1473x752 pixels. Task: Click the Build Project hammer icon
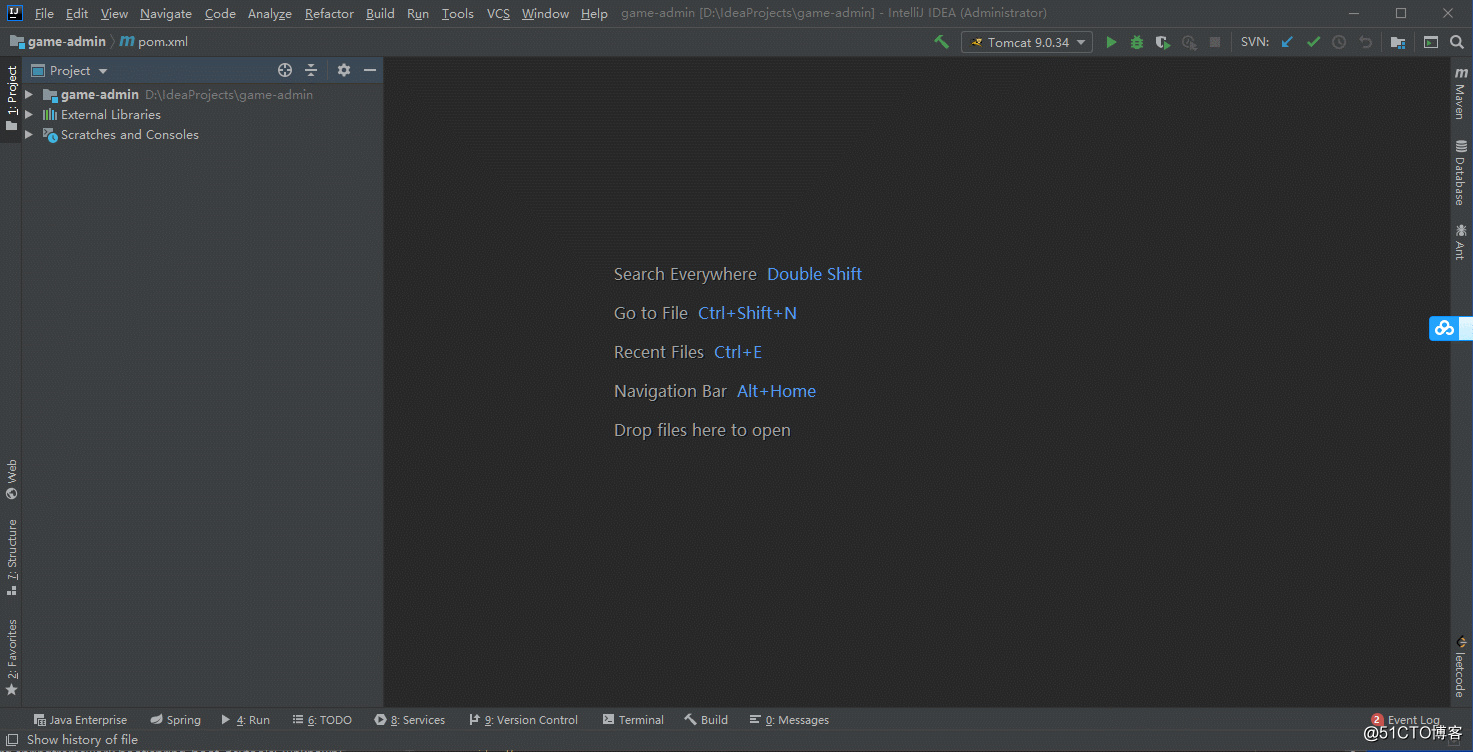click(941, 42)
